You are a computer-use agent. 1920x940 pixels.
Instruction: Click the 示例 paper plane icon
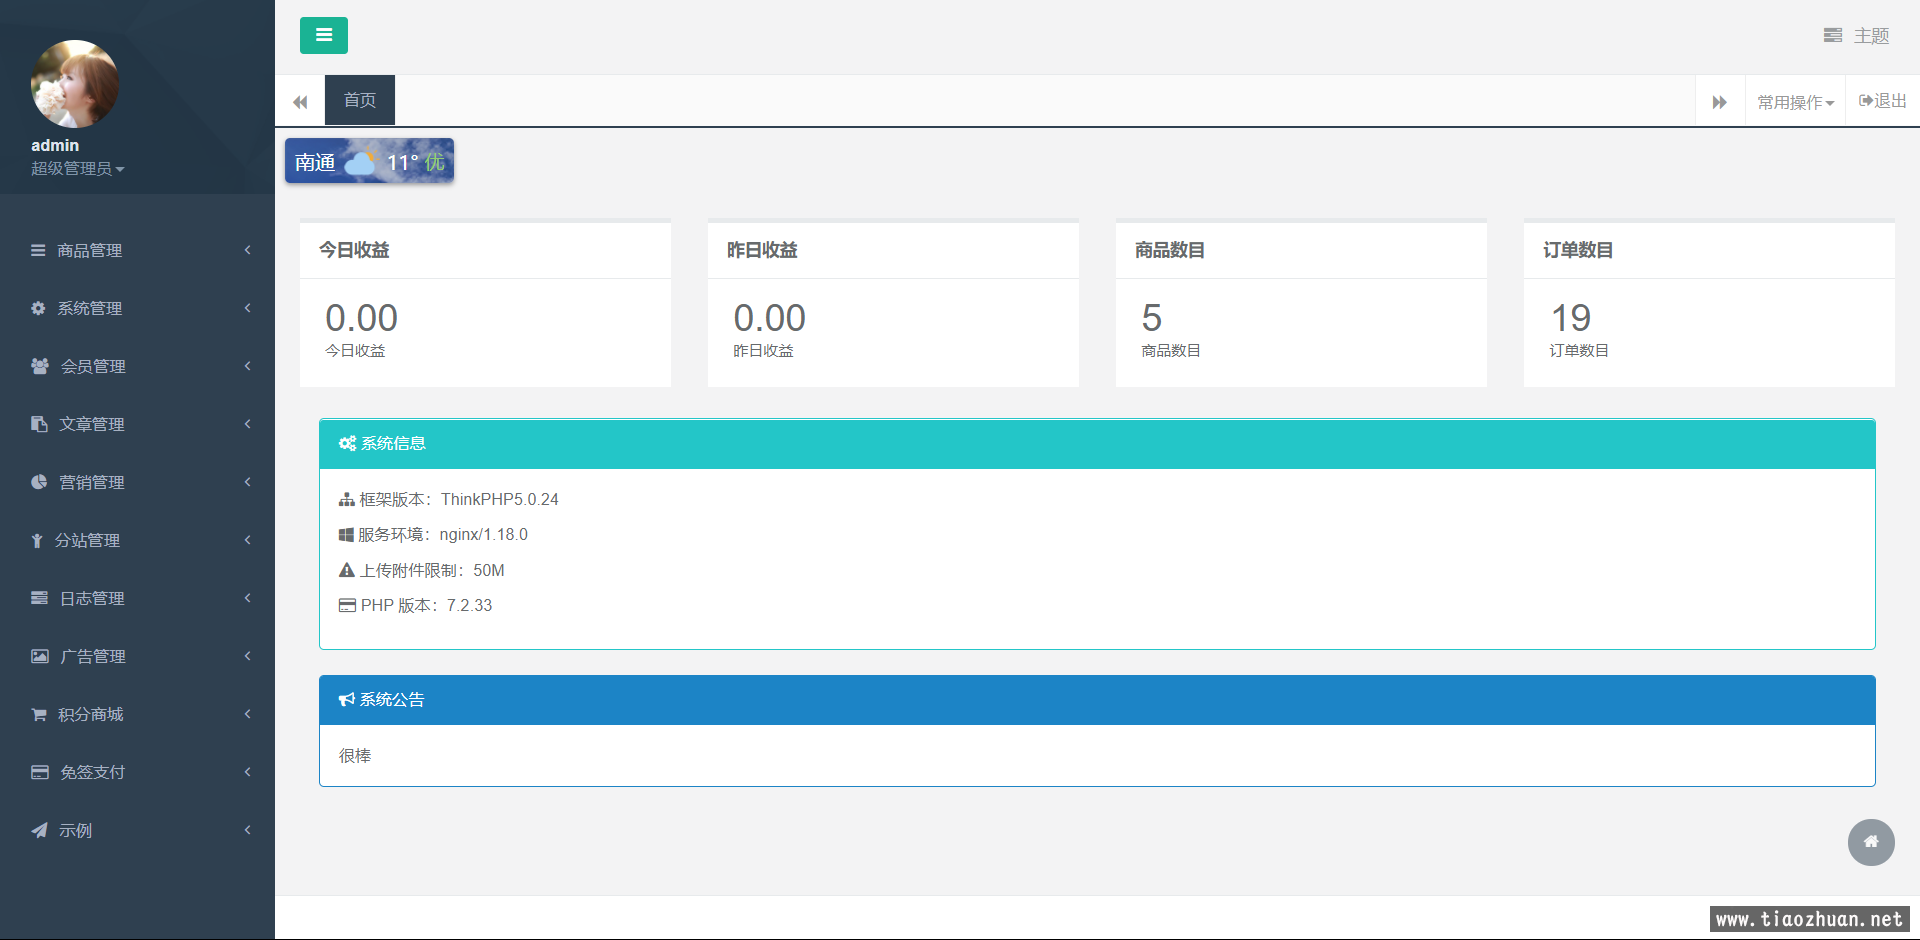click(39, 830)
